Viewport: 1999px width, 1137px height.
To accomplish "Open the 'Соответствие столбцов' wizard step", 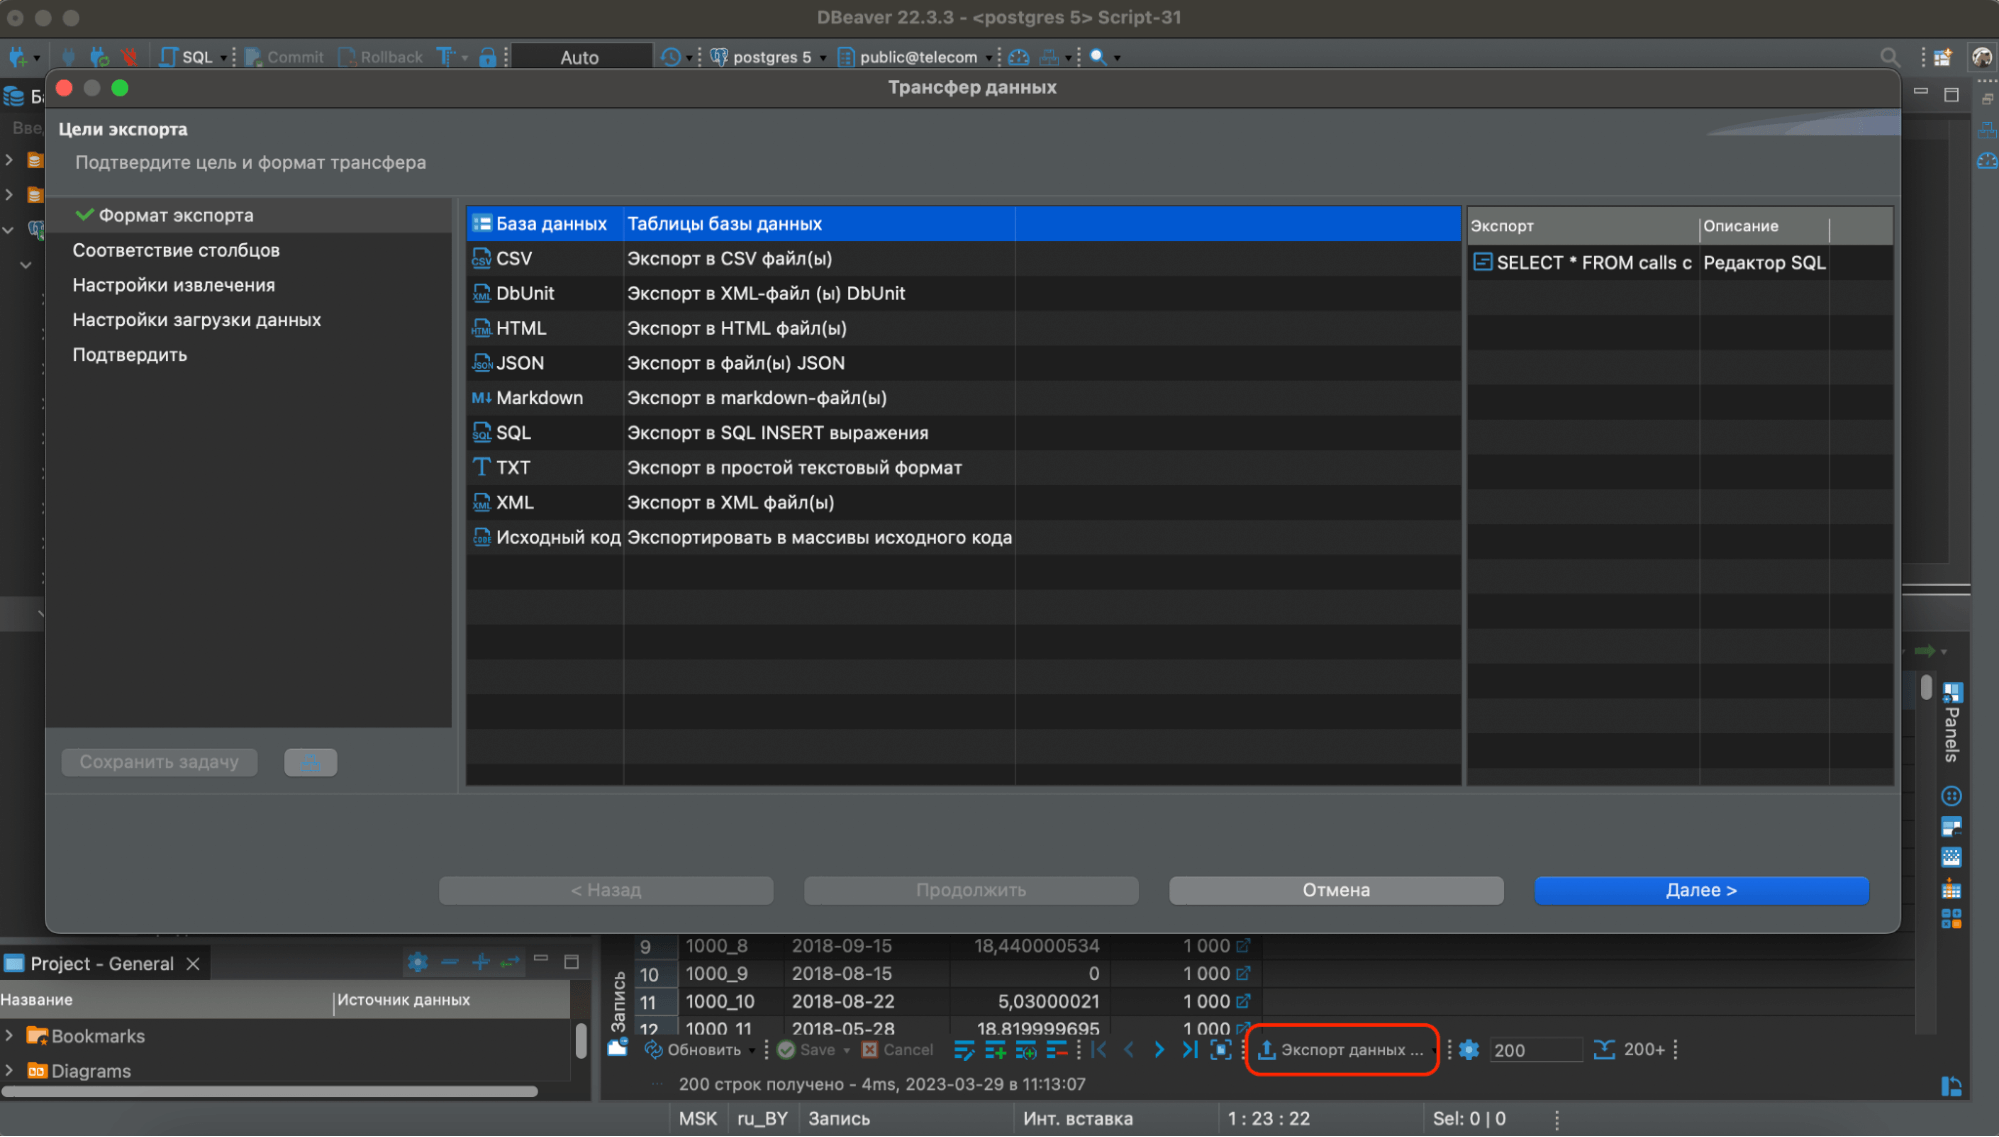I will 176,250.
